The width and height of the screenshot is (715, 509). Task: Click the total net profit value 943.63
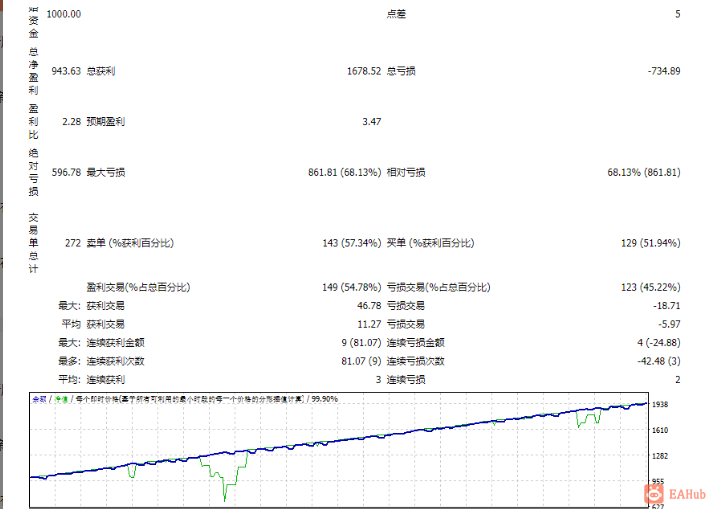66,71
